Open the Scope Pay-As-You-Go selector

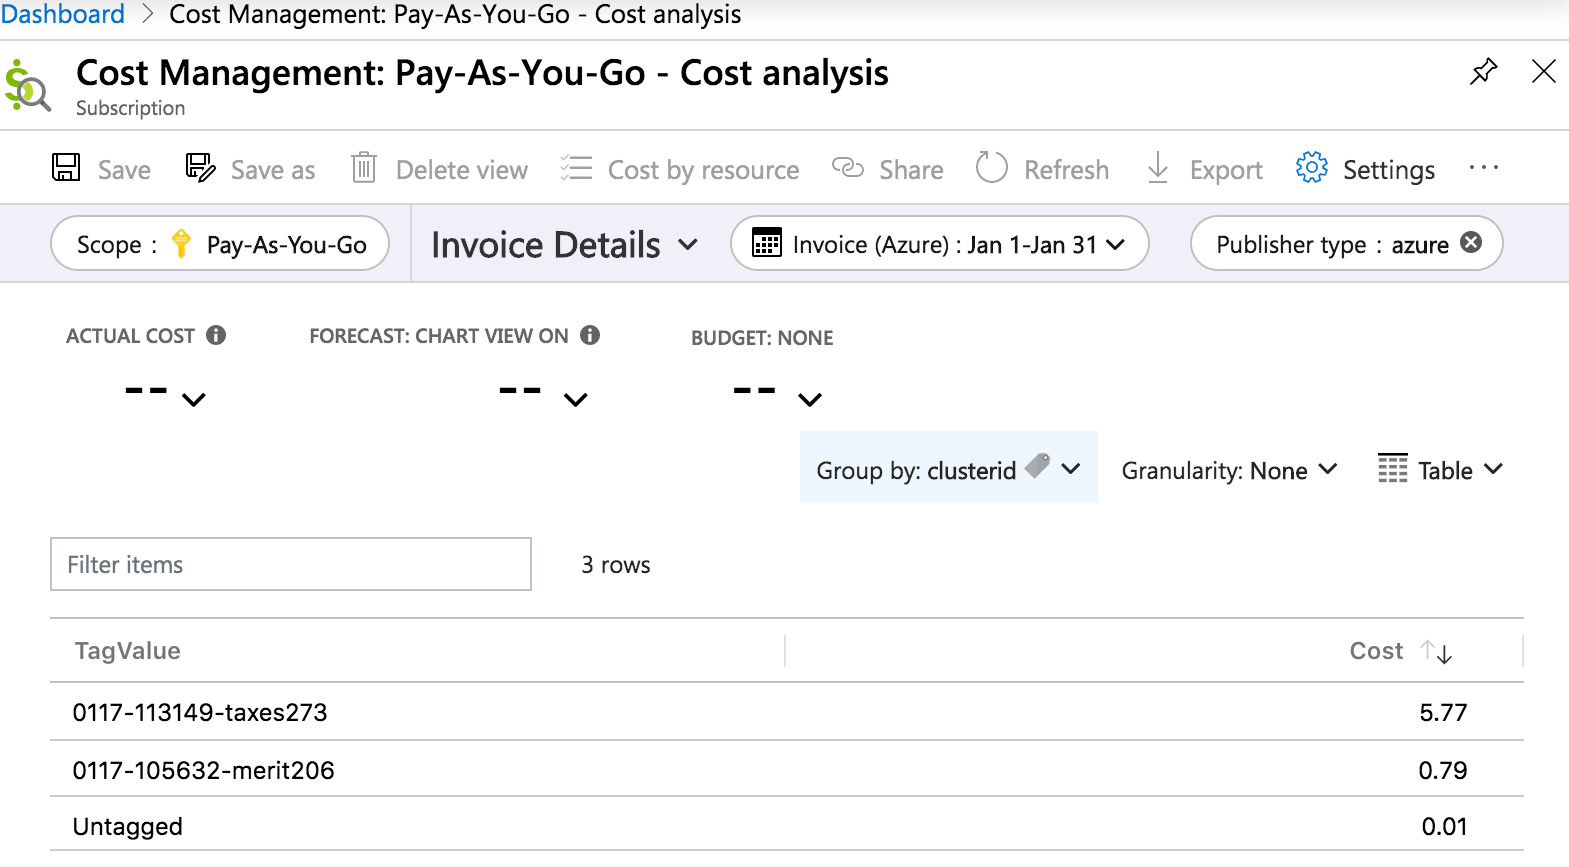click(x=220, y=243)
